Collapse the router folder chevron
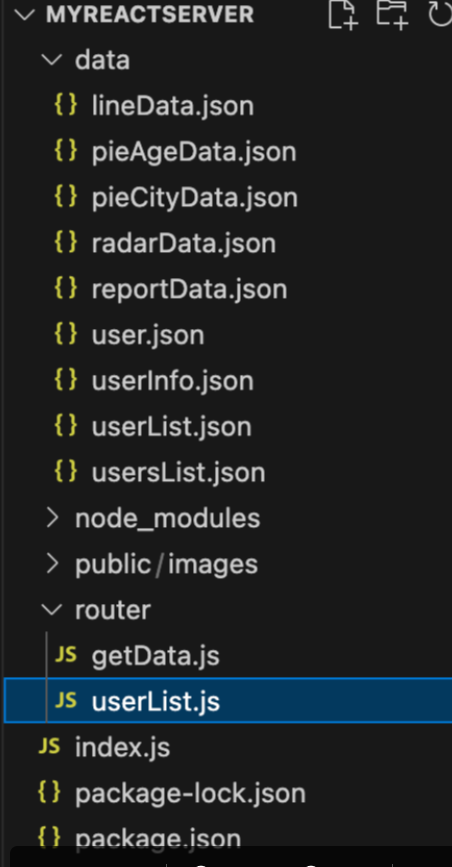The height and width of the screenshot is (867, 452). pos(52,610)
